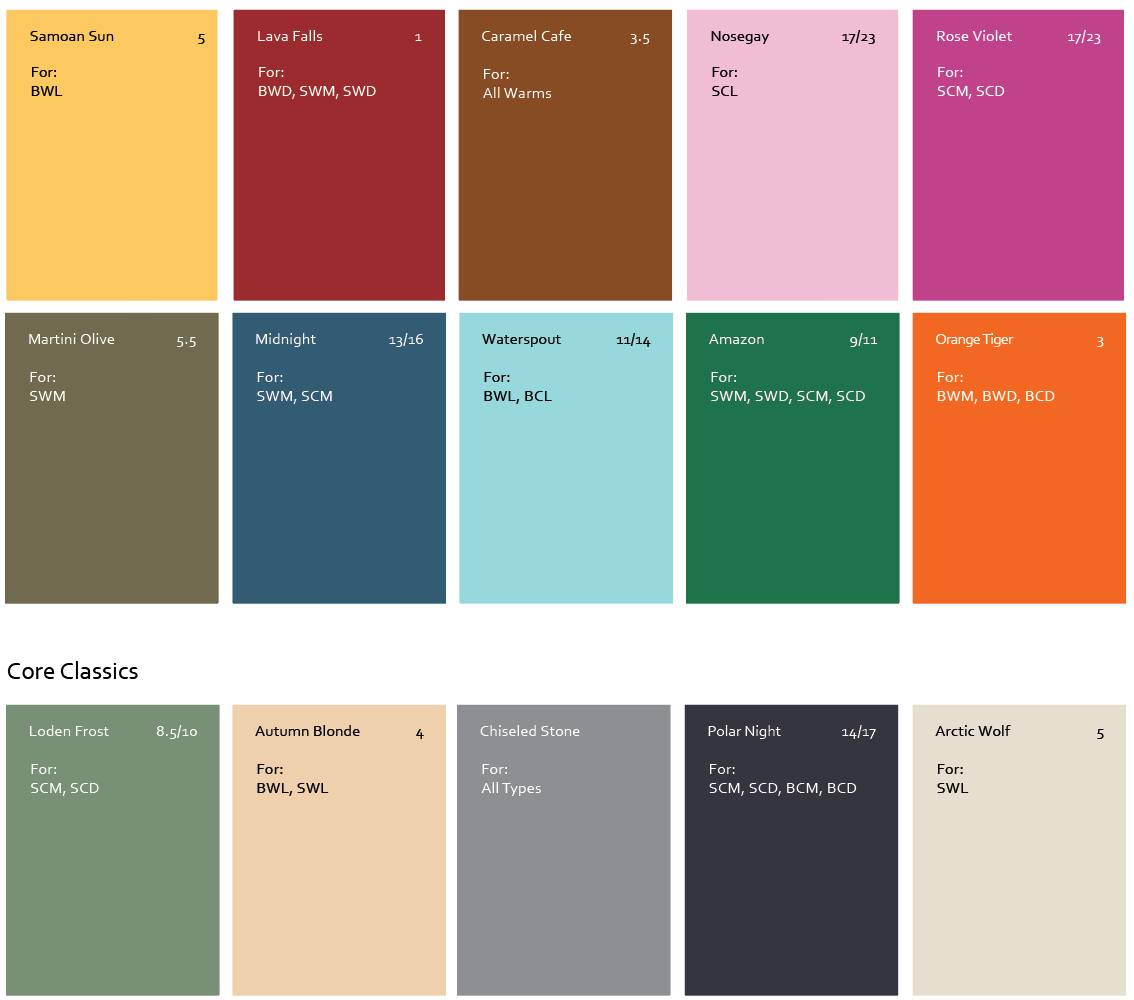The height and width of the screenshot is (1000, 1134).
Task: Click the 'Amazon' name label
Action: coord(736,339)
